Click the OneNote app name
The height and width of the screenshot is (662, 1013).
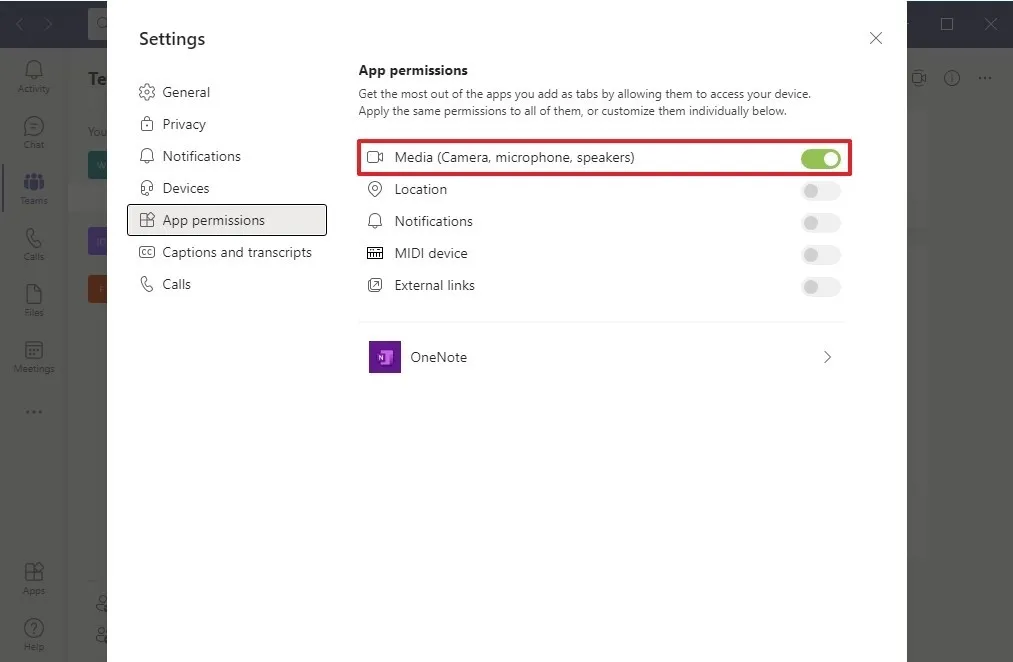click(439, 357)
